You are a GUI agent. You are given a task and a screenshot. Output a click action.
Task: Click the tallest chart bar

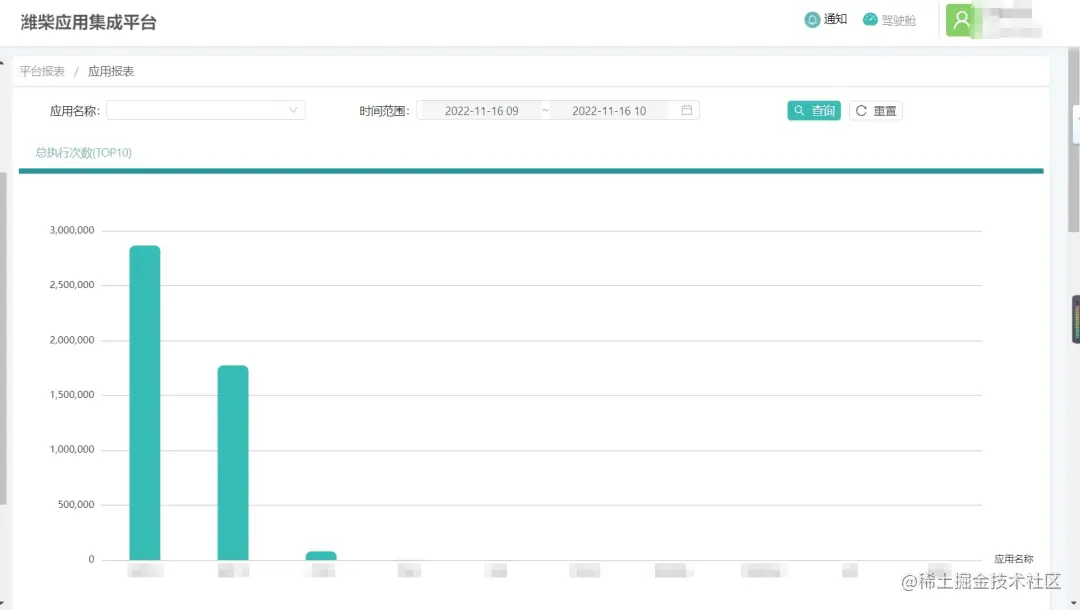point(145,403)
